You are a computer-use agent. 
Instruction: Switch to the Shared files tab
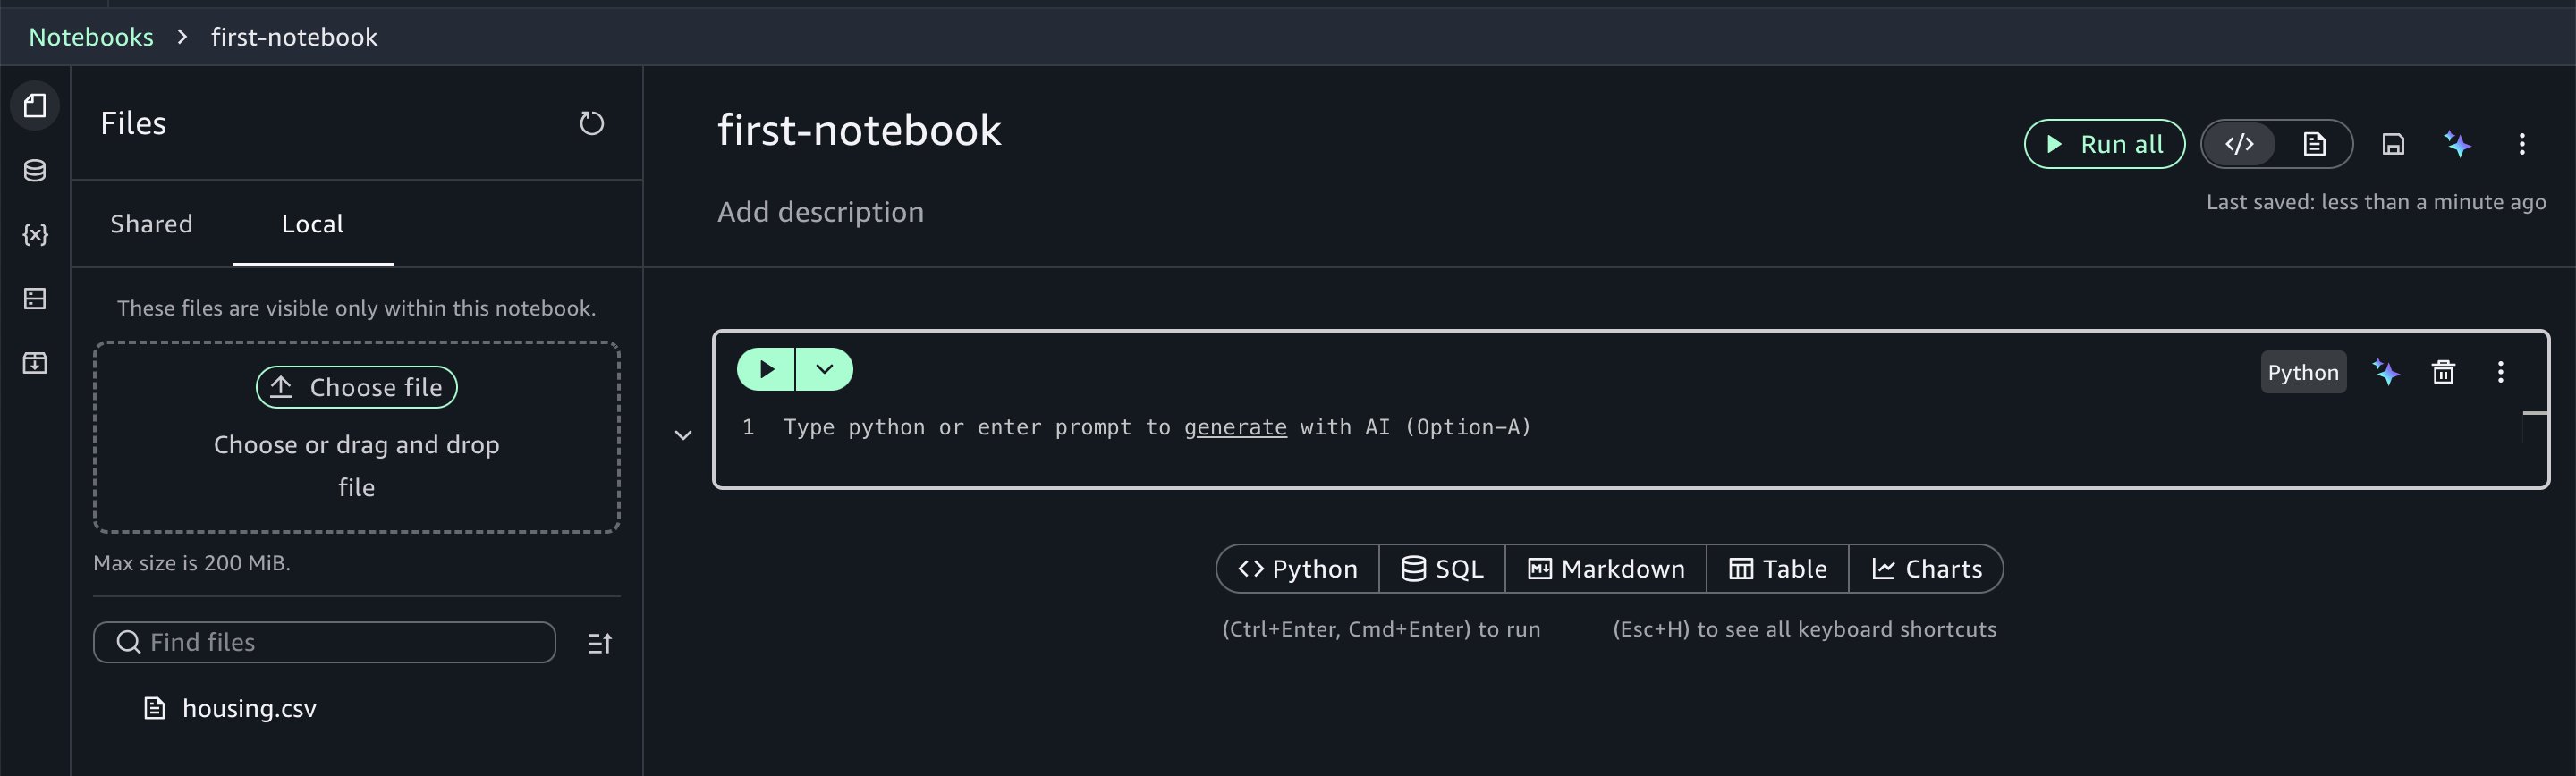(x=152, y=224)
